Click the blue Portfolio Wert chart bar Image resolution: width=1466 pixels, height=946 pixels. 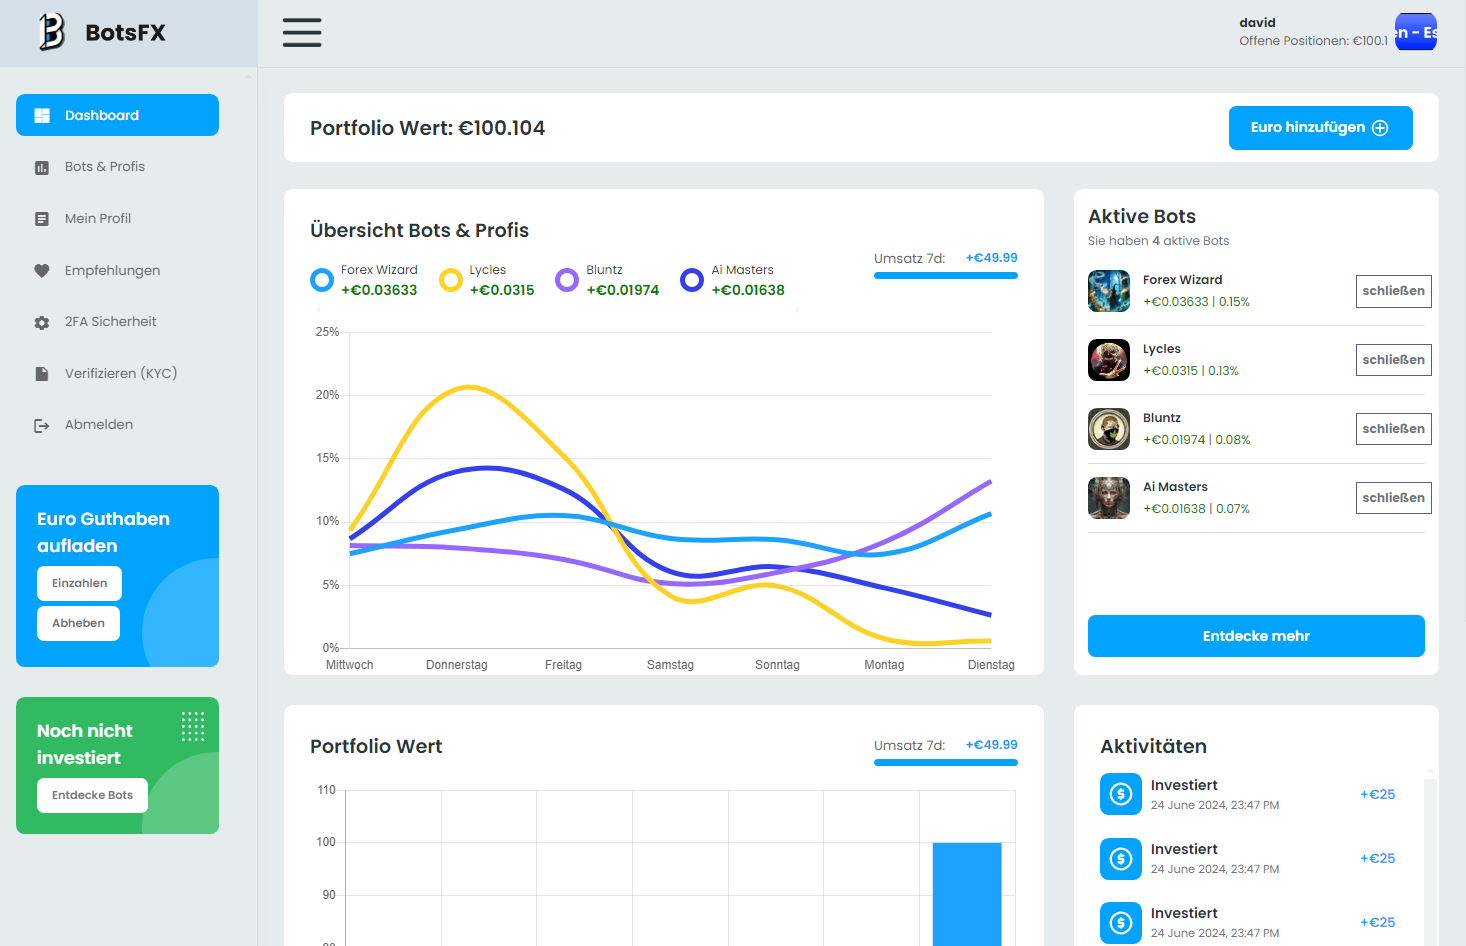click(967, 894)
